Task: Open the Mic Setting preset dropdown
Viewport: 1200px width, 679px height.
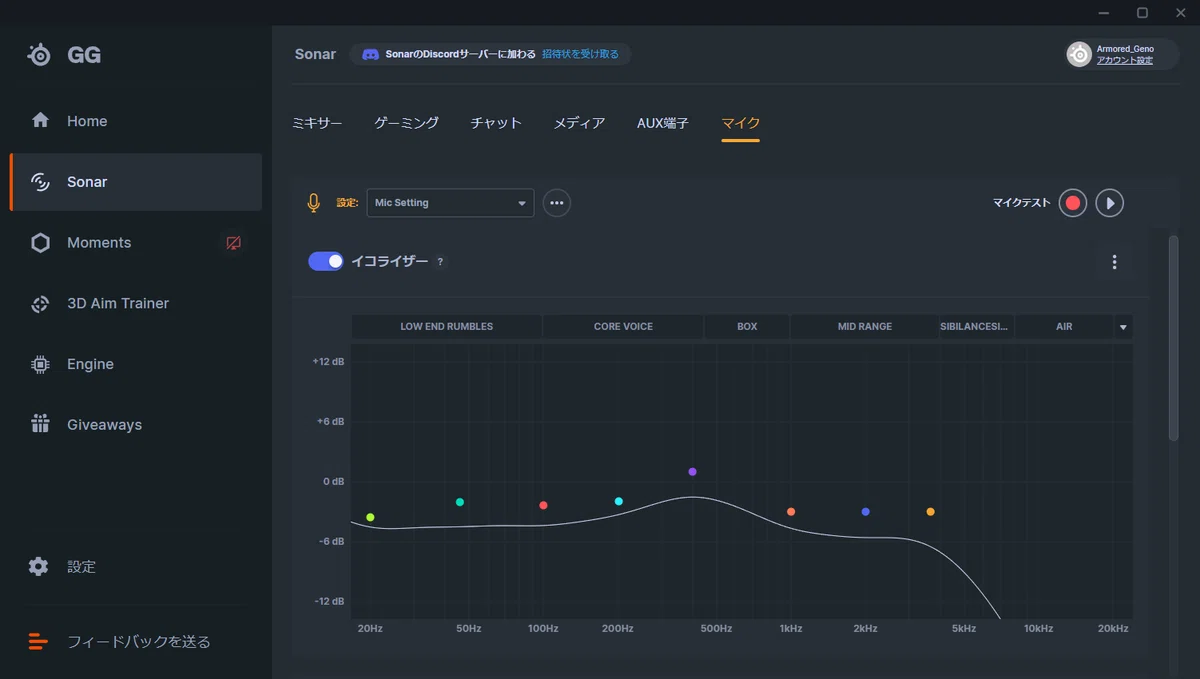Action: (450, 203)
